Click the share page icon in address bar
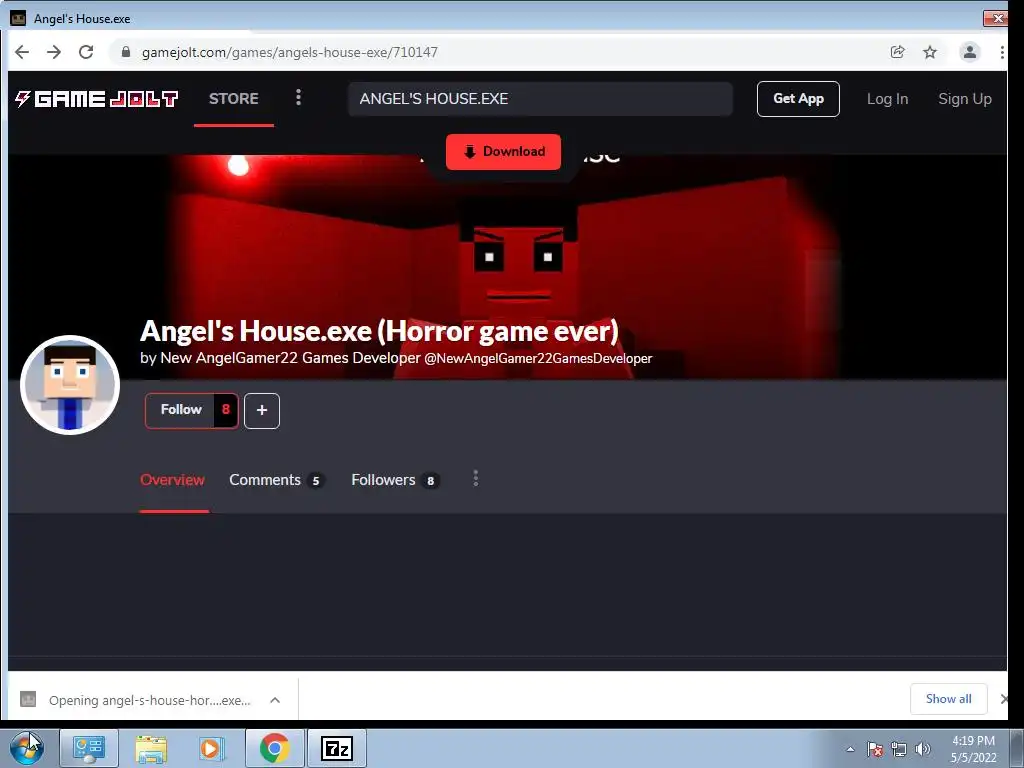 pos(898,52)
